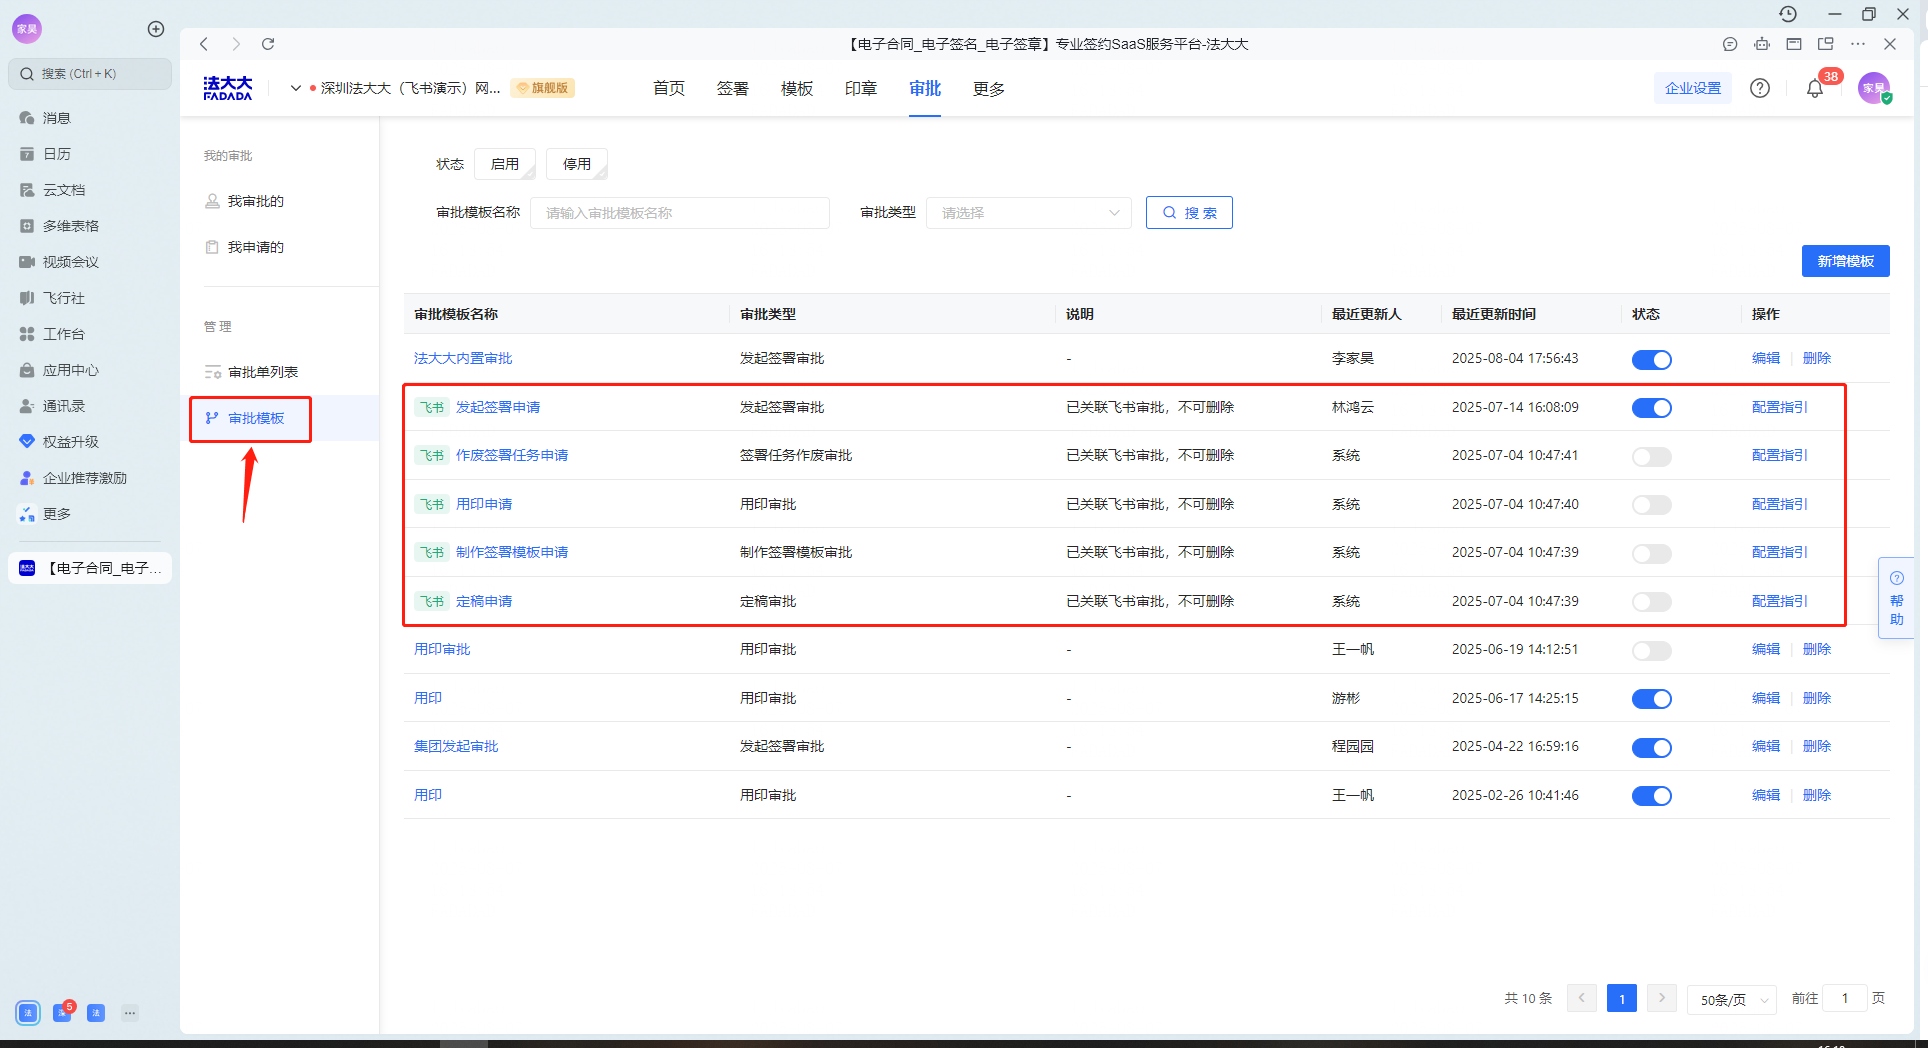Open the 更多 top navigation tab
This screenshot has width=1928, height=1048.
coord(989,89)
